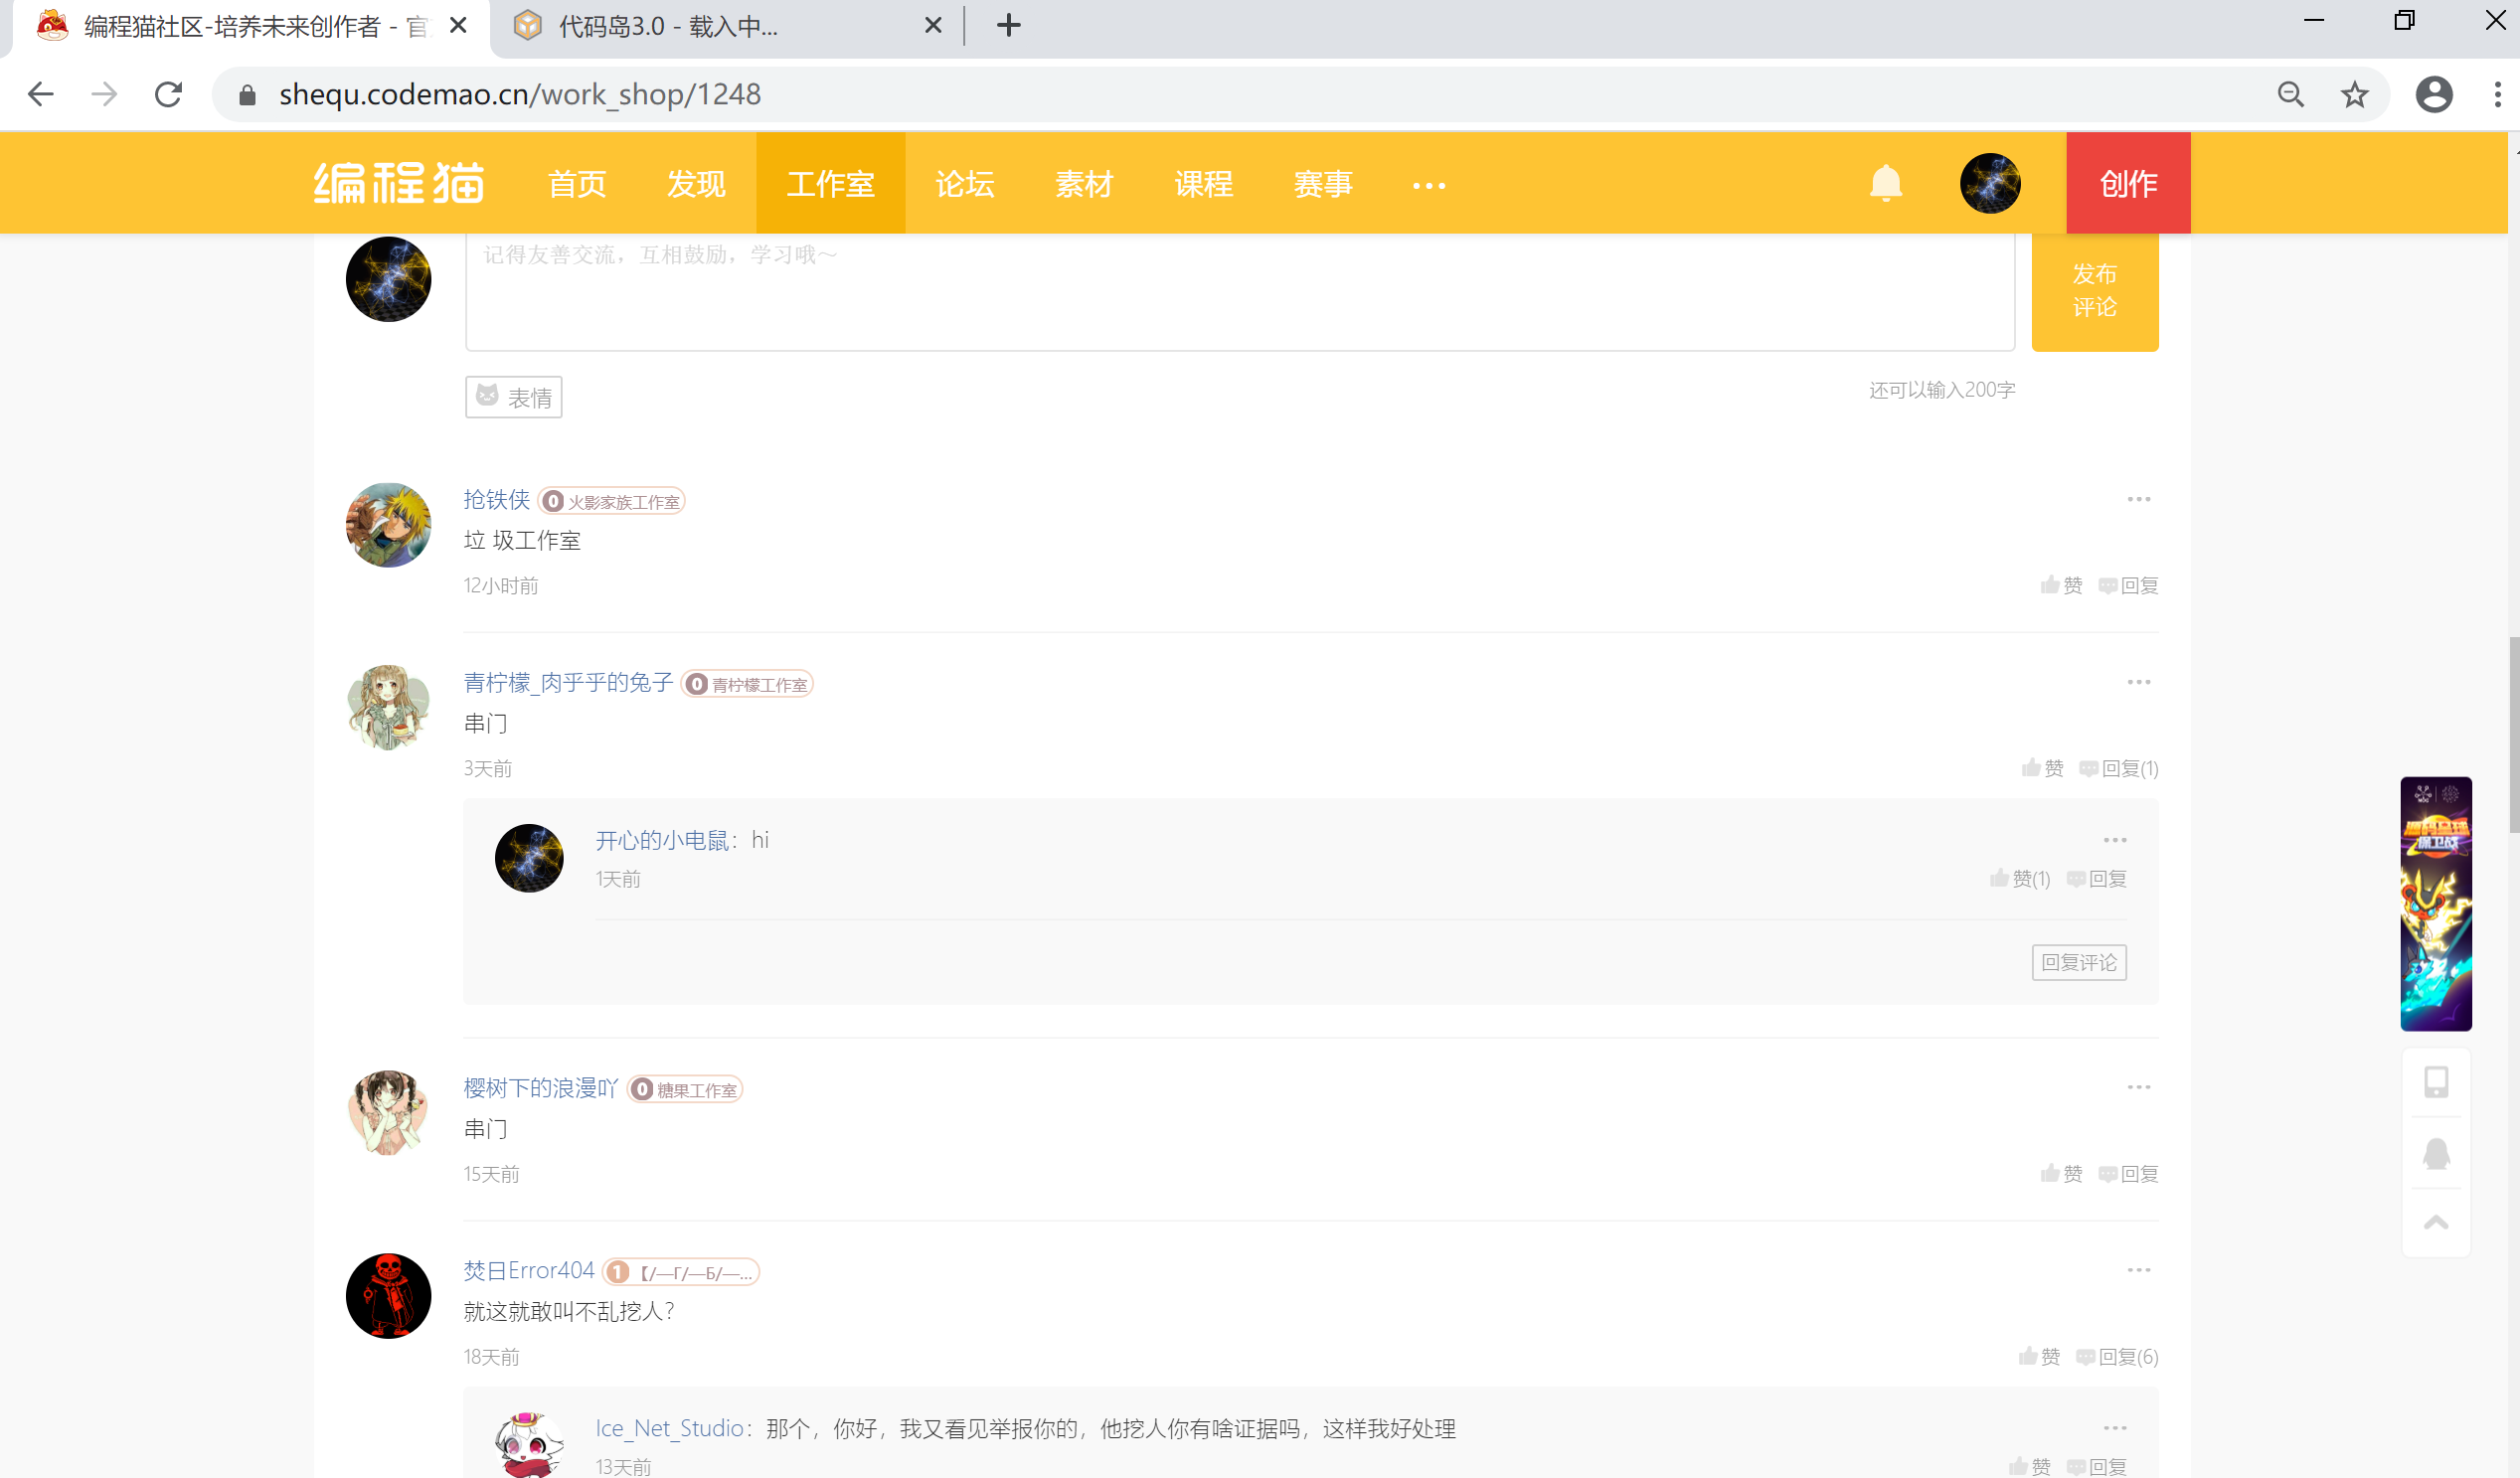The image size is (2520, 1478).
Task: Reply to 开心的小电鼠's hi reply
Action: pyautogui.click(x=2097, y=878)
